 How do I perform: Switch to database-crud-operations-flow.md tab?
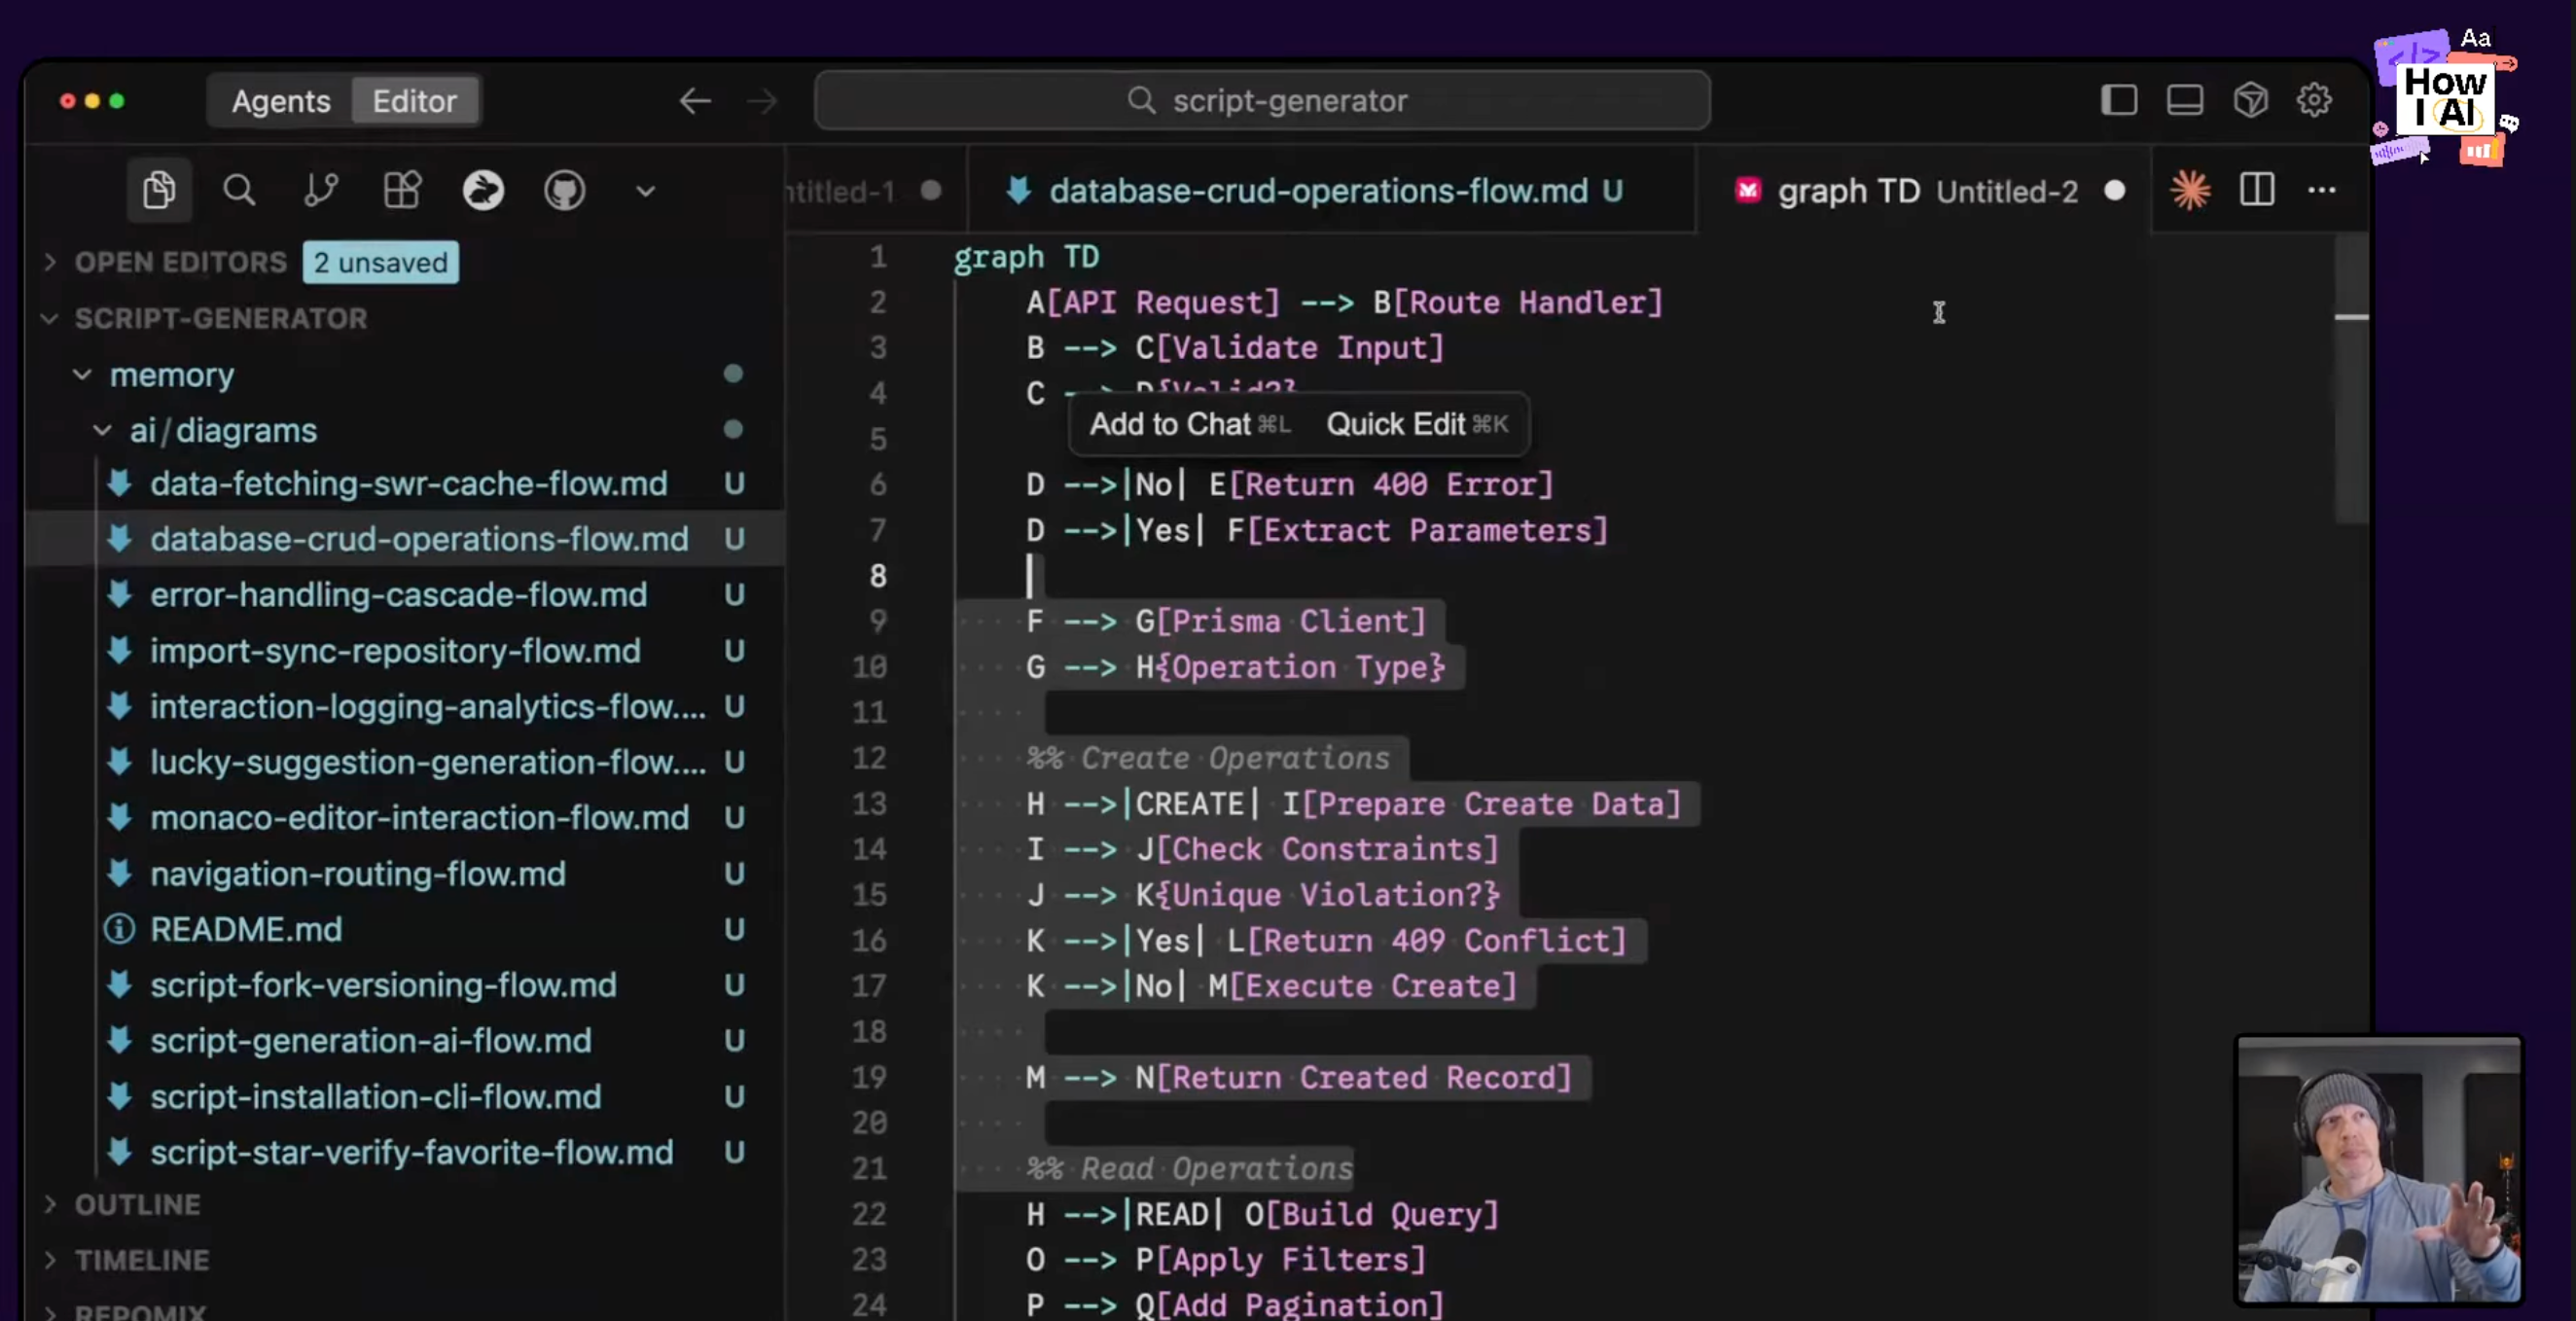[1317, 191]
